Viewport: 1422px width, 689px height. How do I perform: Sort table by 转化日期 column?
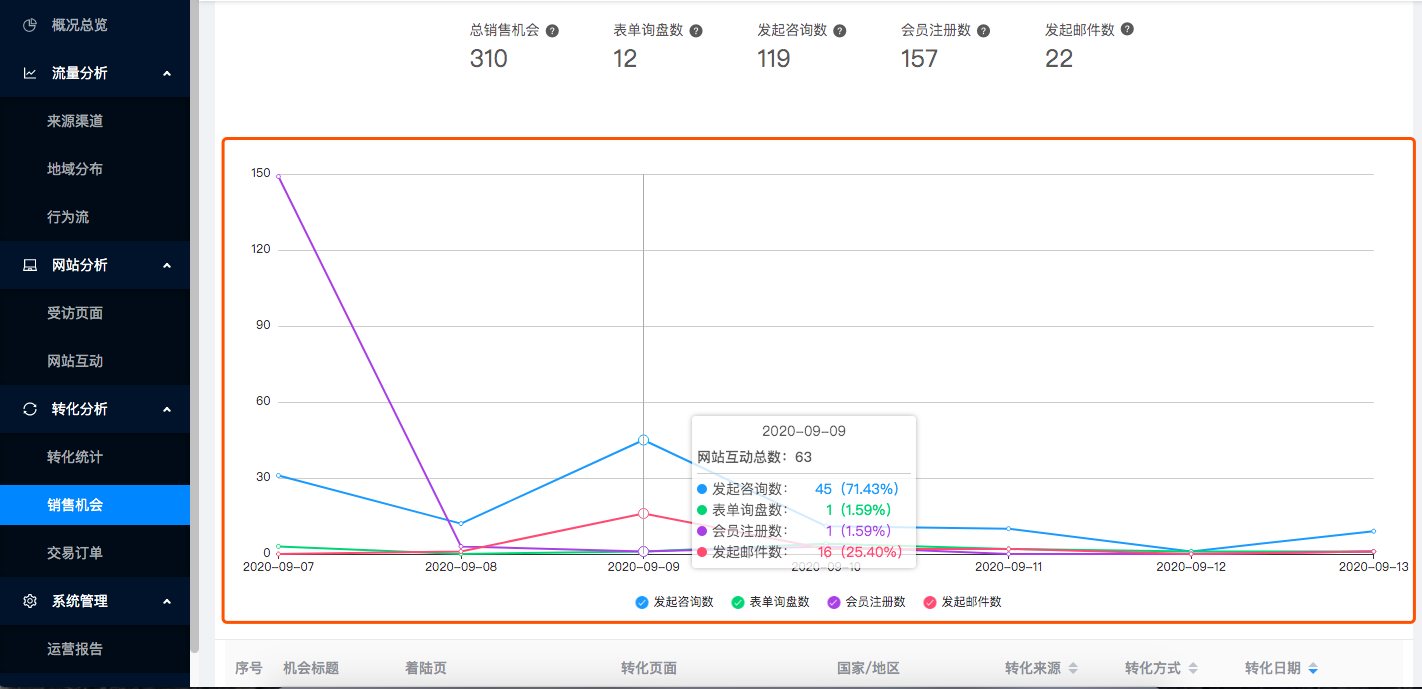click(x=1313, y=669)
